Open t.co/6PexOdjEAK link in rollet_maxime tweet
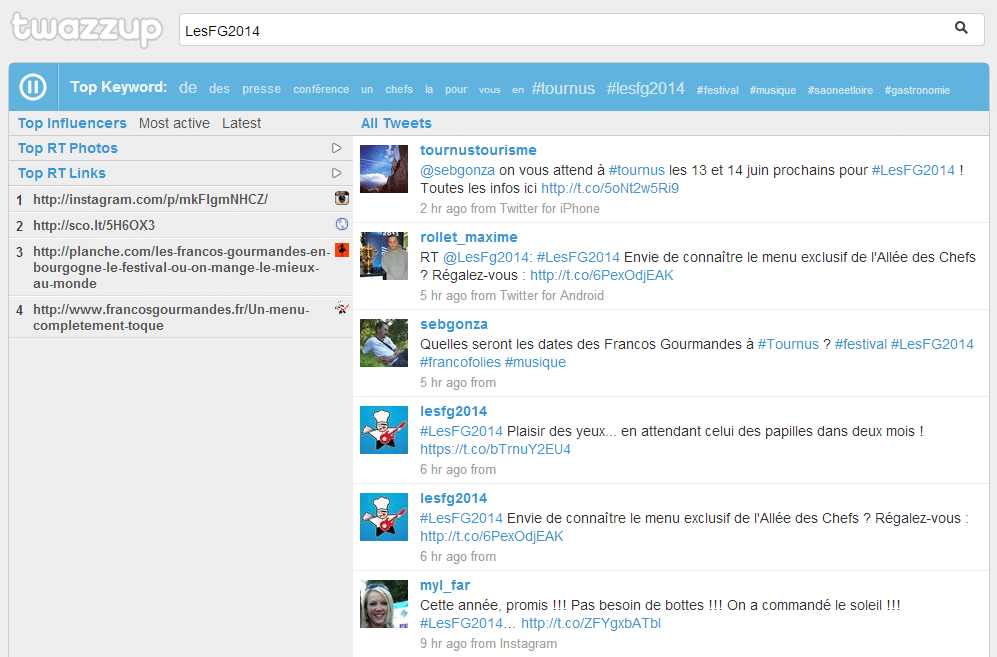 [602, 275]
